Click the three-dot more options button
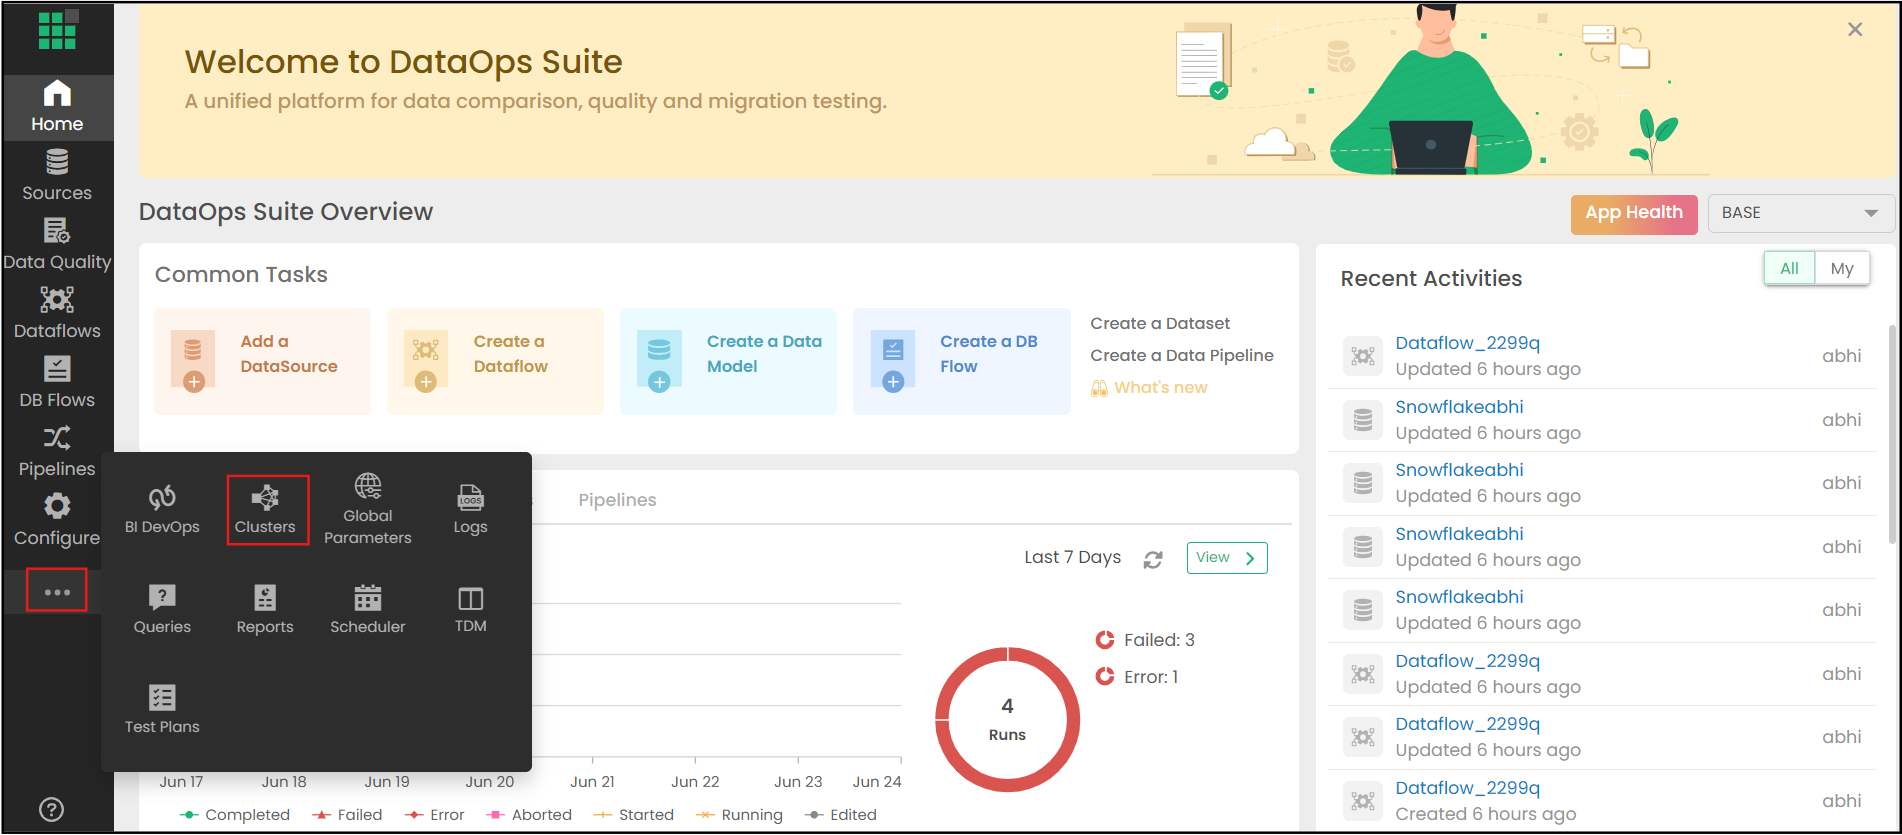 pyautogui.click(x=57, y=591)
